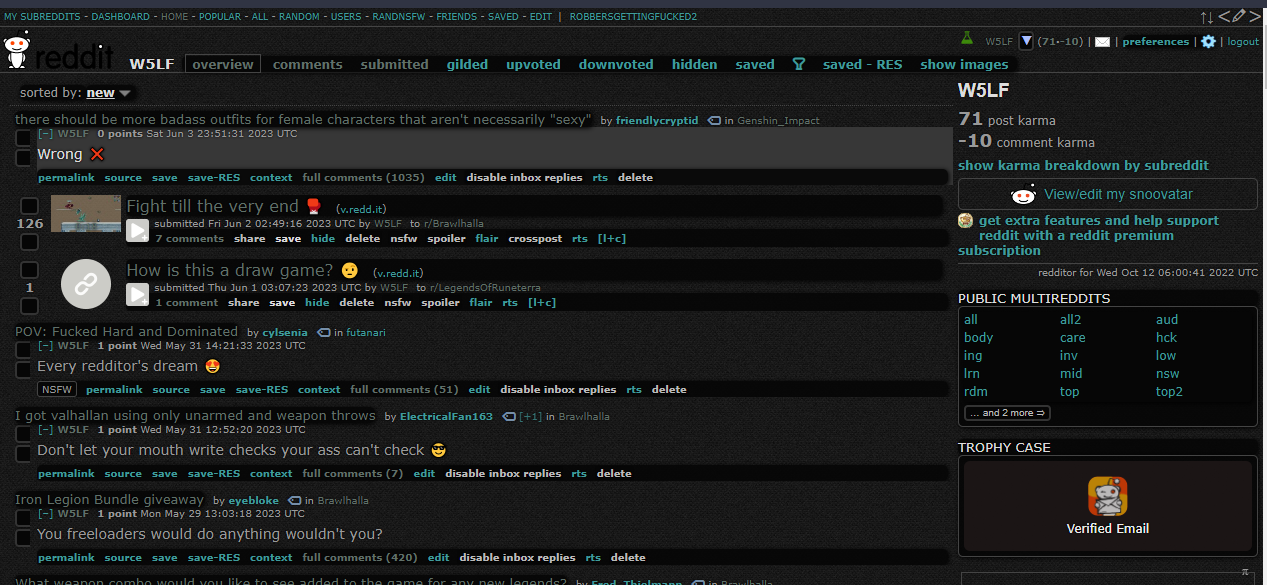
Task: Open the upvoted tab
Action: coord(533,64)
